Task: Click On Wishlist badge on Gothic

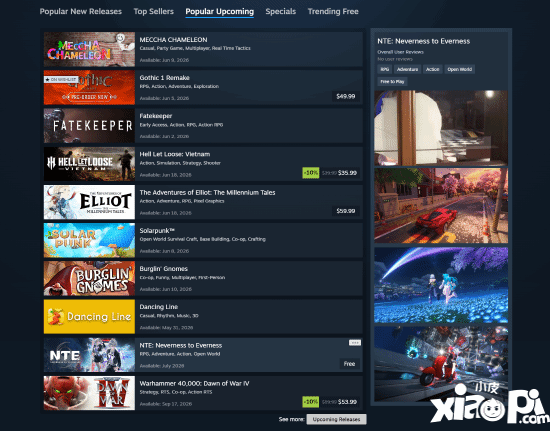Action: (61, 80)
